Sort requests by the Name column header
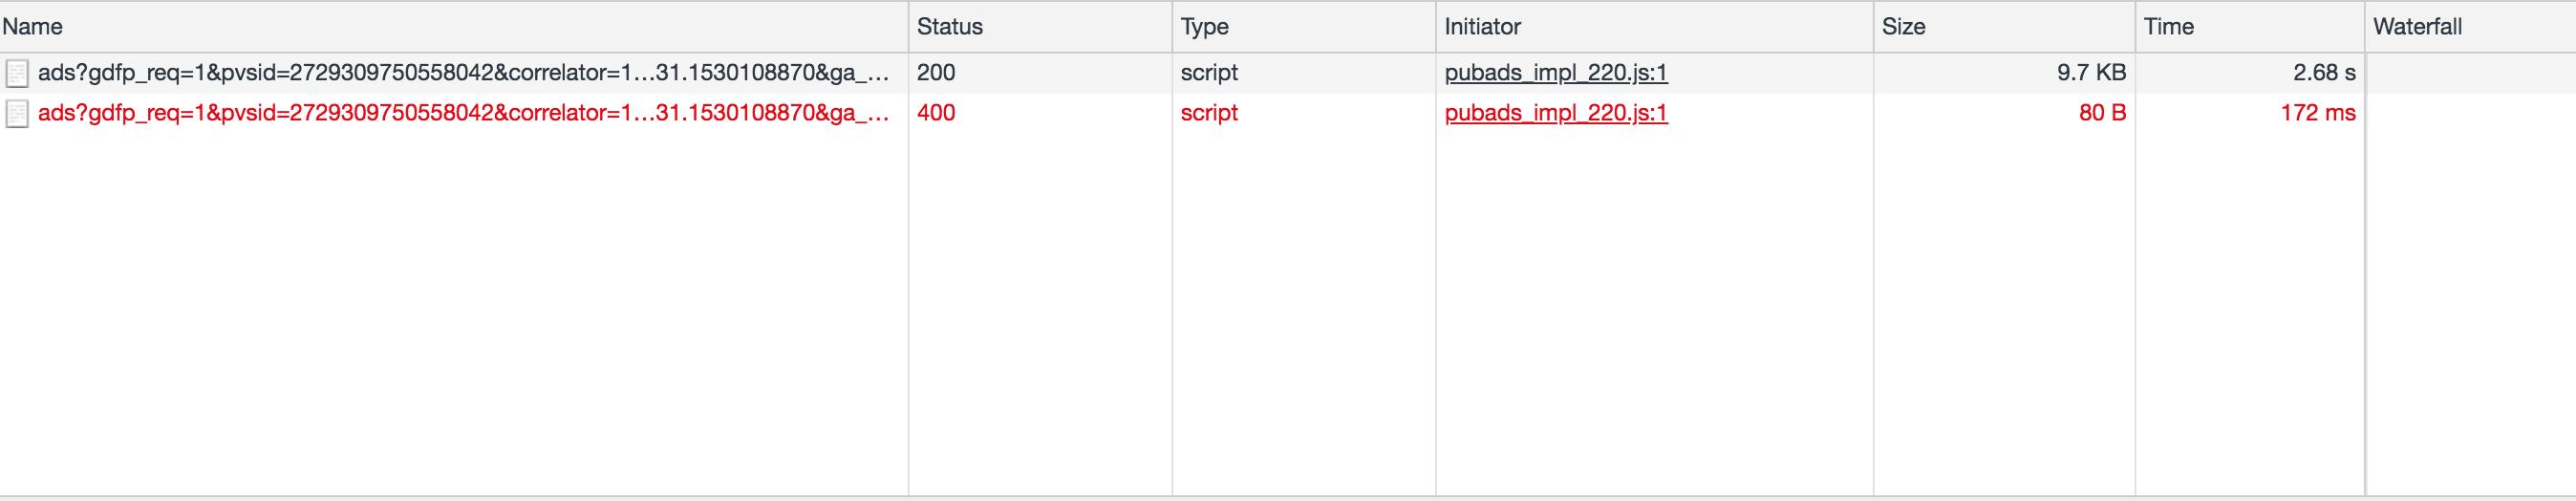Viewport: 2576px width, 501px height. coord(33,27)
